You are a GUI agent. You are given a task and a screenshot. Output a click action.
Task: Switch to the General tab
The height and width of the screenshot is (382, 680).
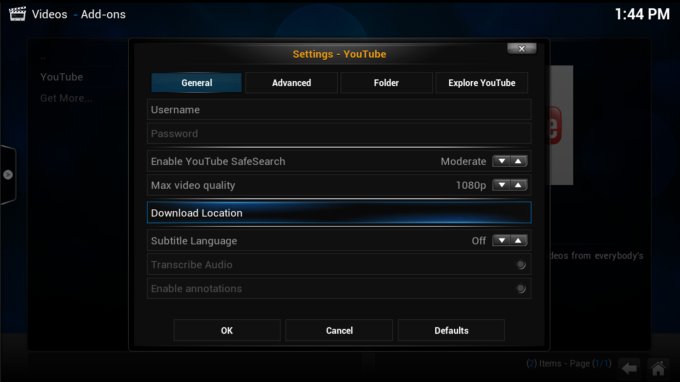pyautogui.click(x=196, y=82)
